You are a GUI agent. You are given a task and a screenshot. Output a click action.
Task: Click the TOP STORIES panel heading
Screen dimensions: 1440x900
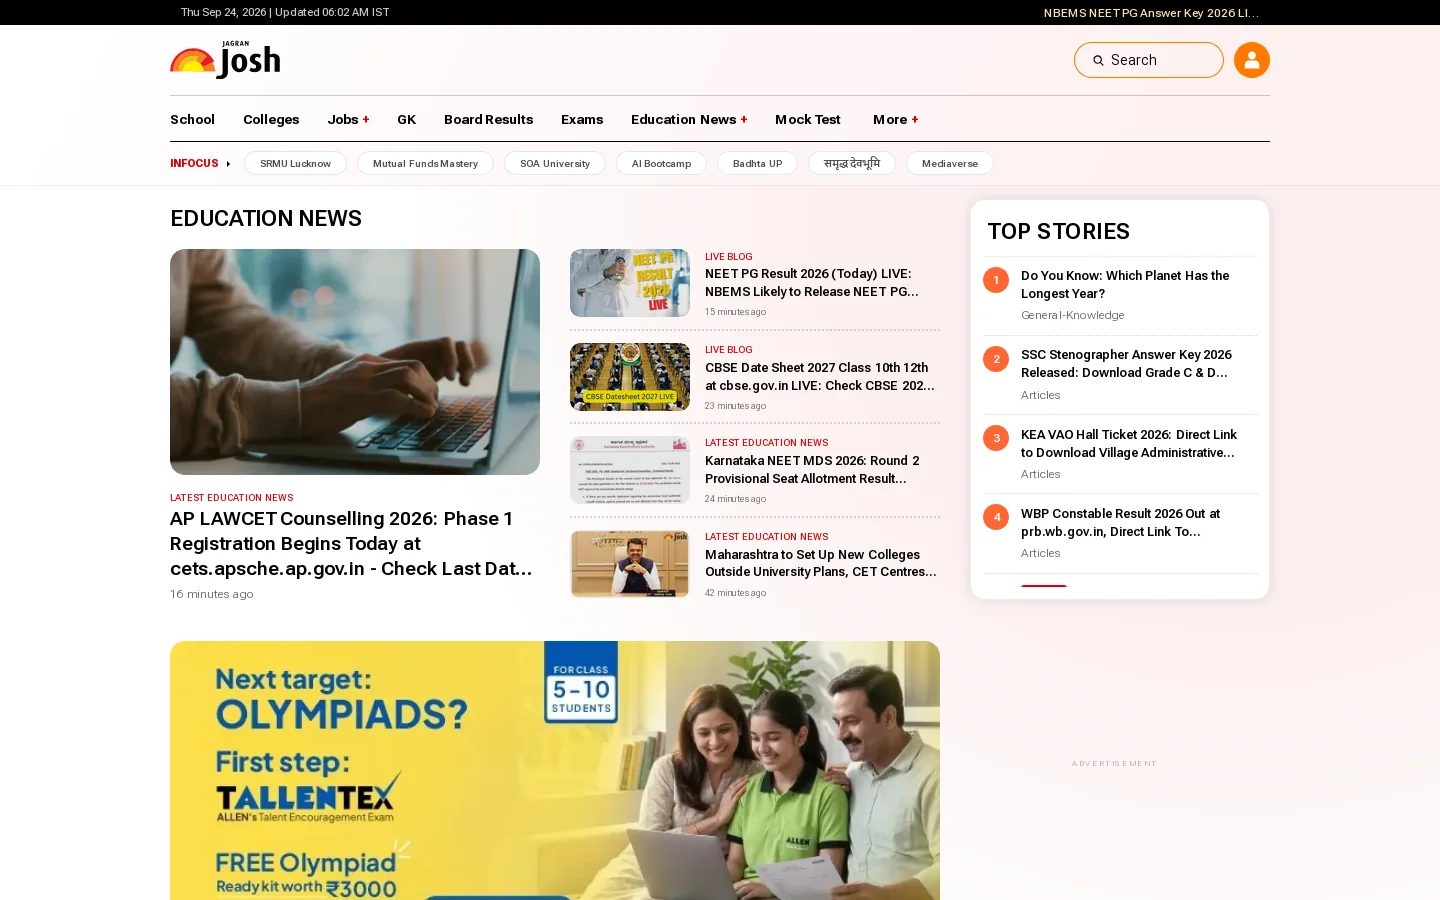click(x=1058, y=231)
